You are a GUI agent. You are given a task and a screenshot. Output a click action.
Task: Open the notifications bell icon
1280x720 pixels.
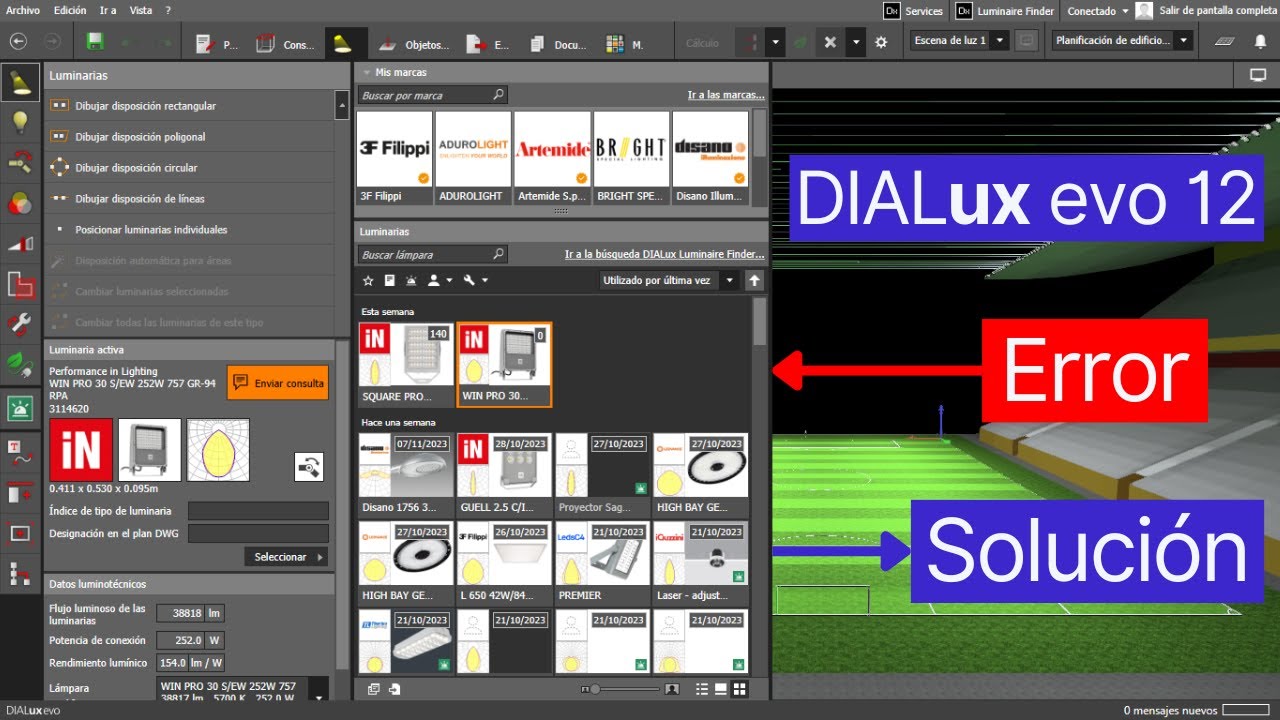(1260, 42)
